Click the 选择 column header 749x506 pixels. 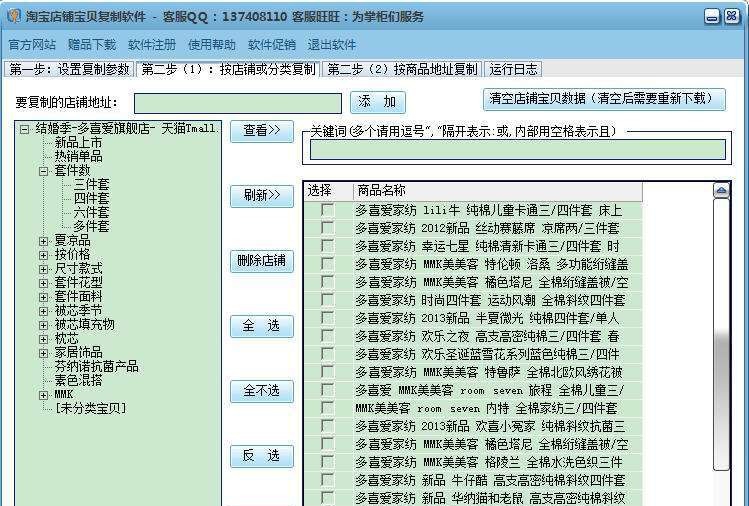[x=328, y=191]
